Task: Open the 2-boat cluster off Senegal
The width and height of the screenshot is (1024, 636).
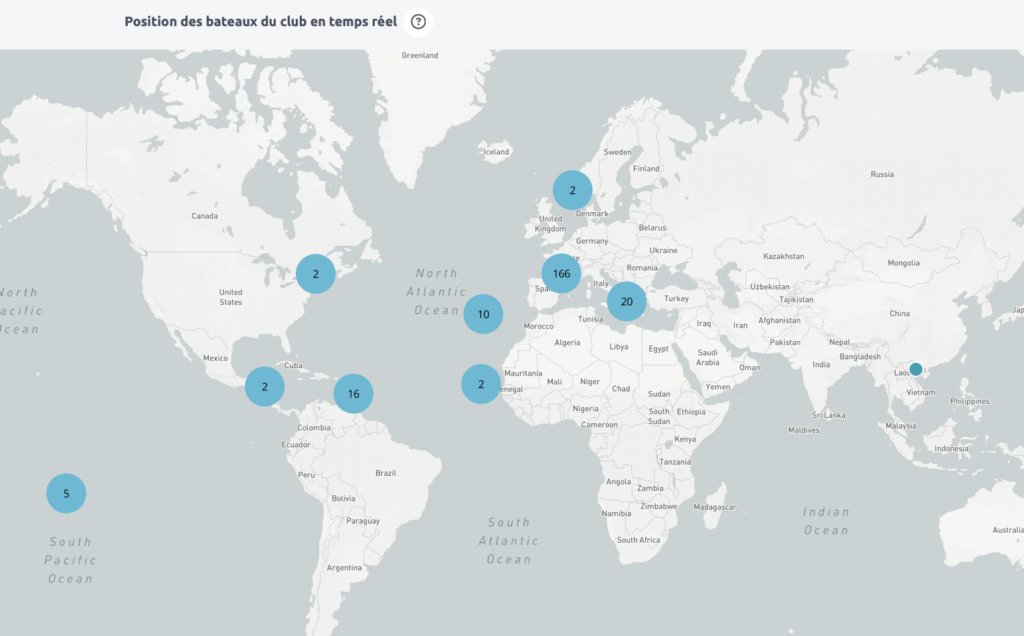Action: click(481, 384)
